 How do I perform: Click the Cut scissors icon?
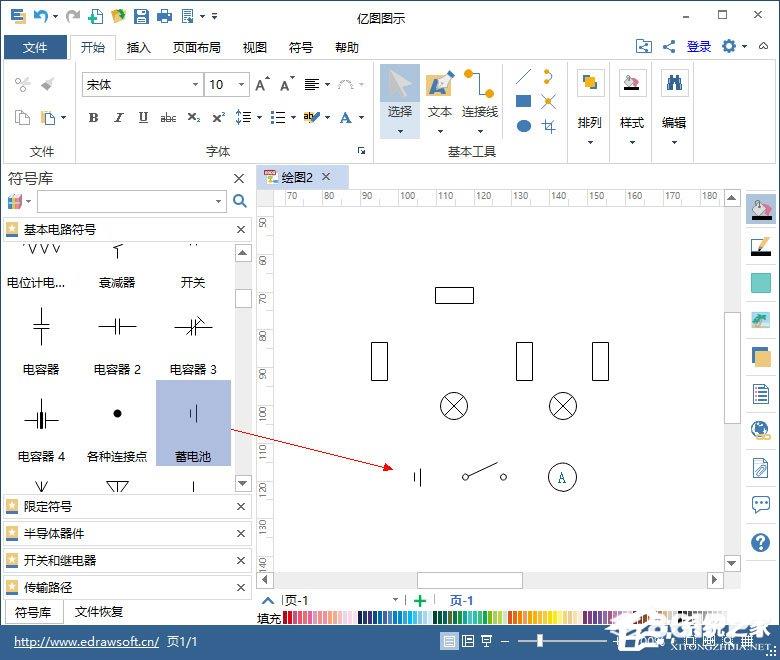tap(22, 85)
